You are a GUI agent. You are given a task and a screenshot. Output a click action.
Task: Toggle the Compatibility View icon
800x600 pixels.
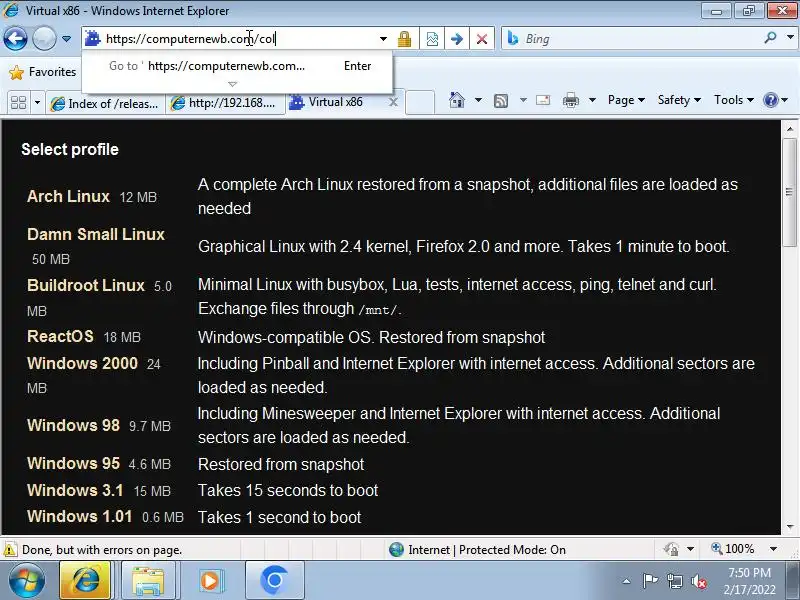tap(432, 39)
